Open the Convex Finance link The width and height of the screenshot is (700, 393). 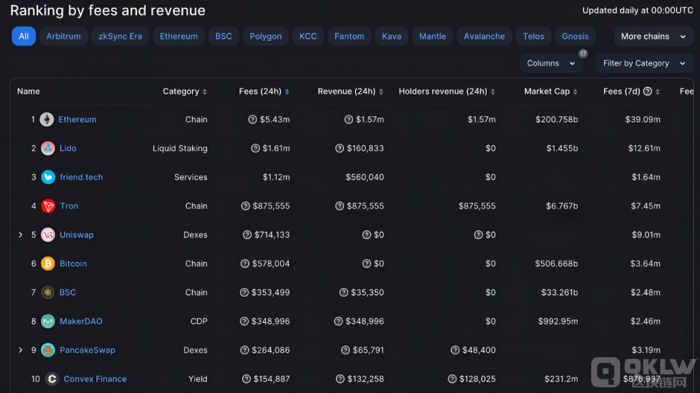click(x=95, y=379)
